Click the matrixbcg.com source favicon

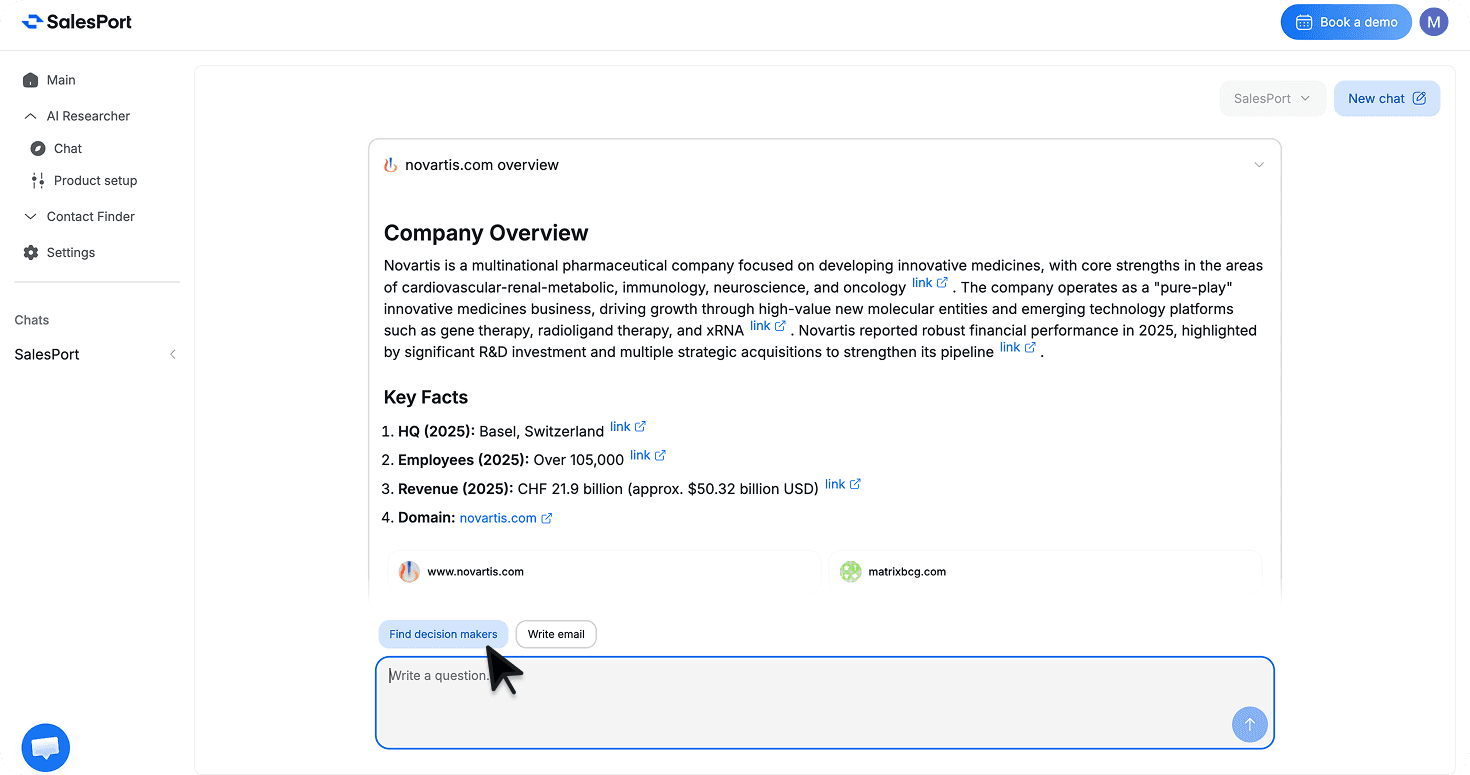[x=850, y=572]
